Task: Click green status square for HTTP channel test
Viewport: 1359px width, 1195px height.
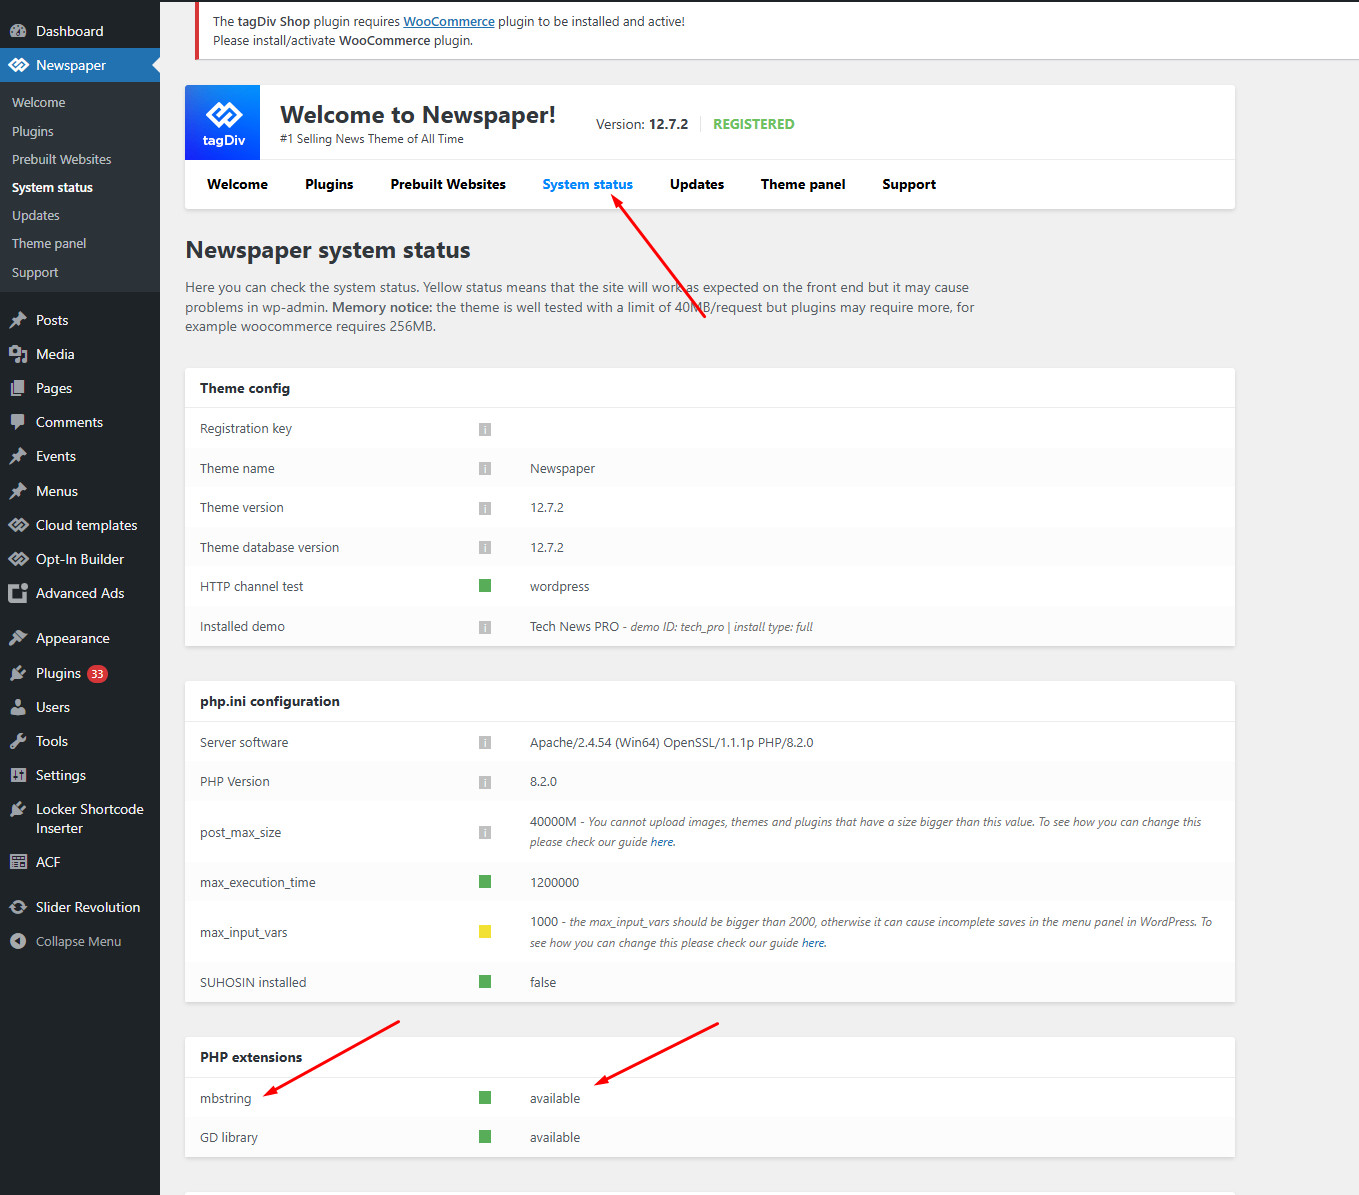Action: [485, 586]
